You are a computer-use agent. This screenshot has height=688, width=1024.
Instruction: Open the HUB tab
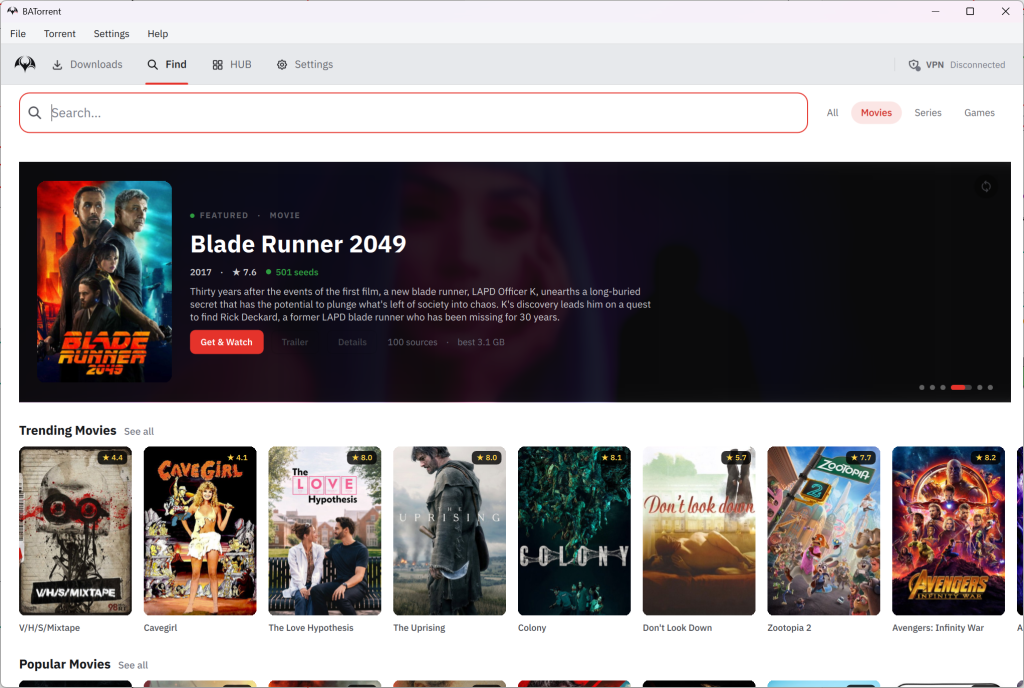232,65
